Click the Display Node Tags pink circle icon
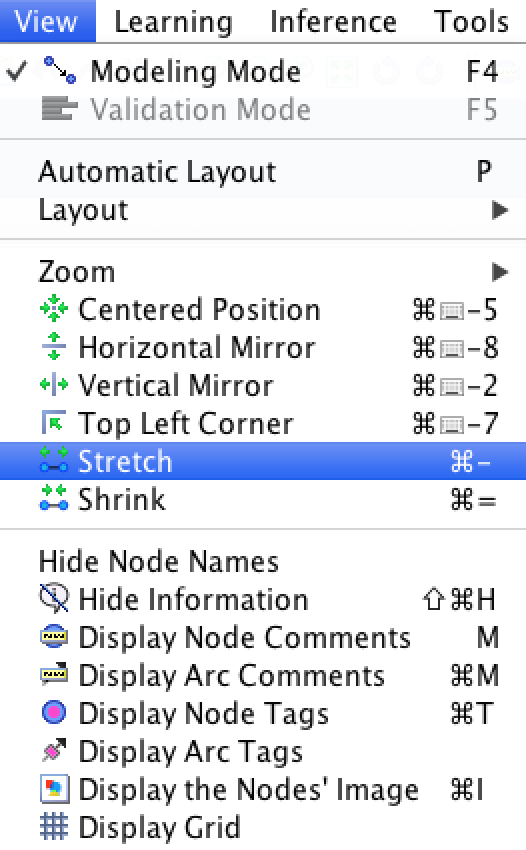The image size is (526, 850). 54,712
